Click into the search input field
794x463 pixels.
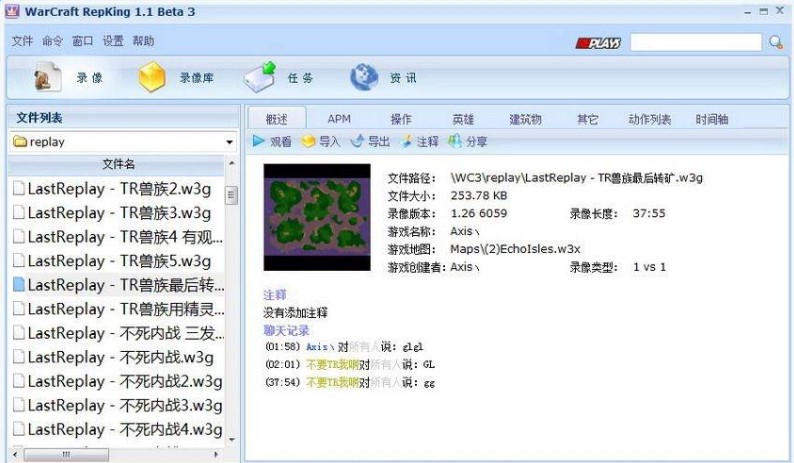[695, 42]
